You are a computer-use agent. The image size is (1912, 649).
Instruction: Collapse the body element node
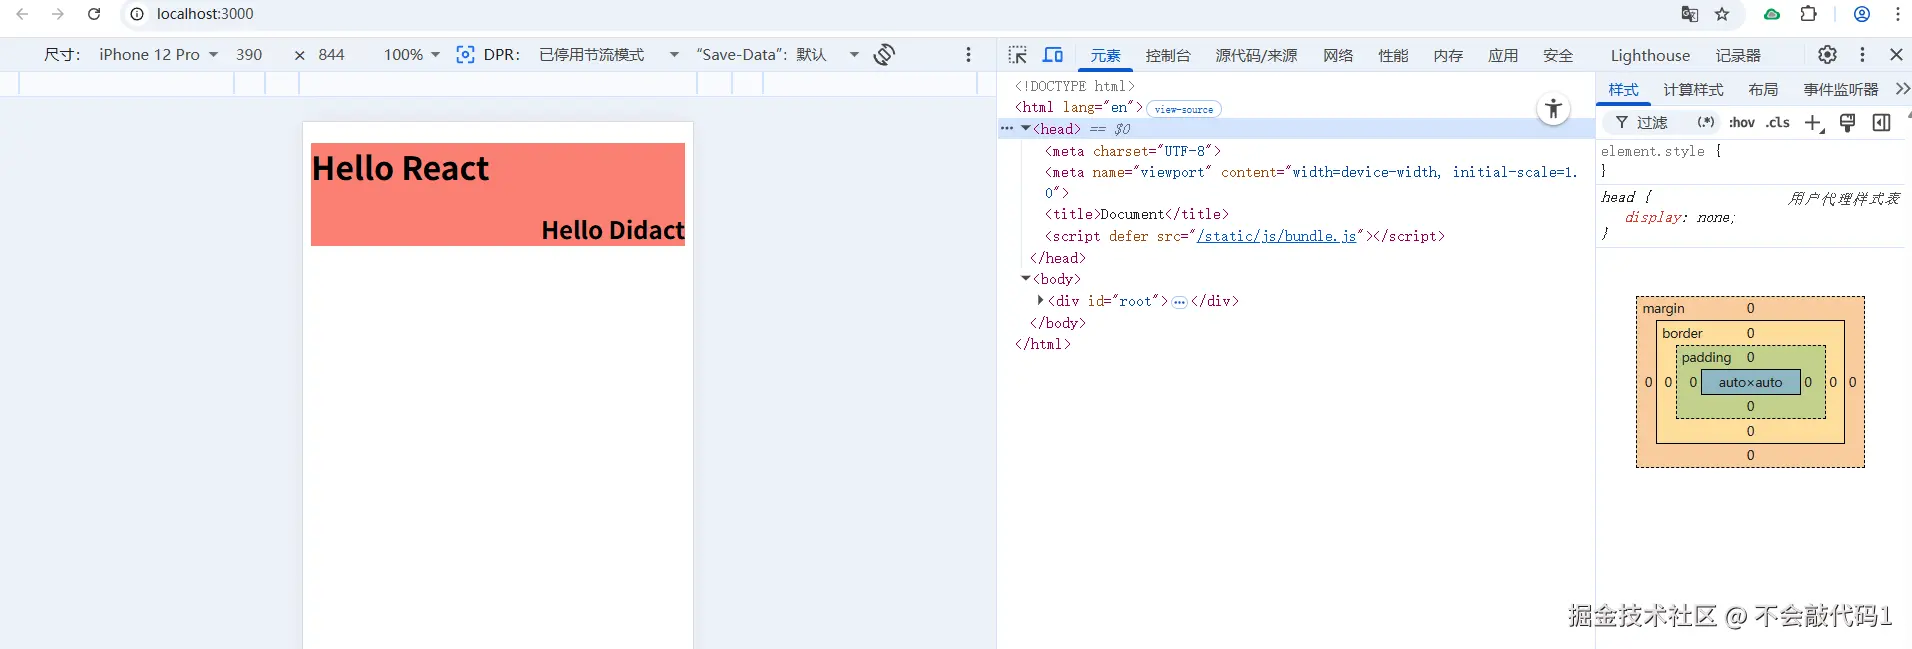coord(1025,278)
